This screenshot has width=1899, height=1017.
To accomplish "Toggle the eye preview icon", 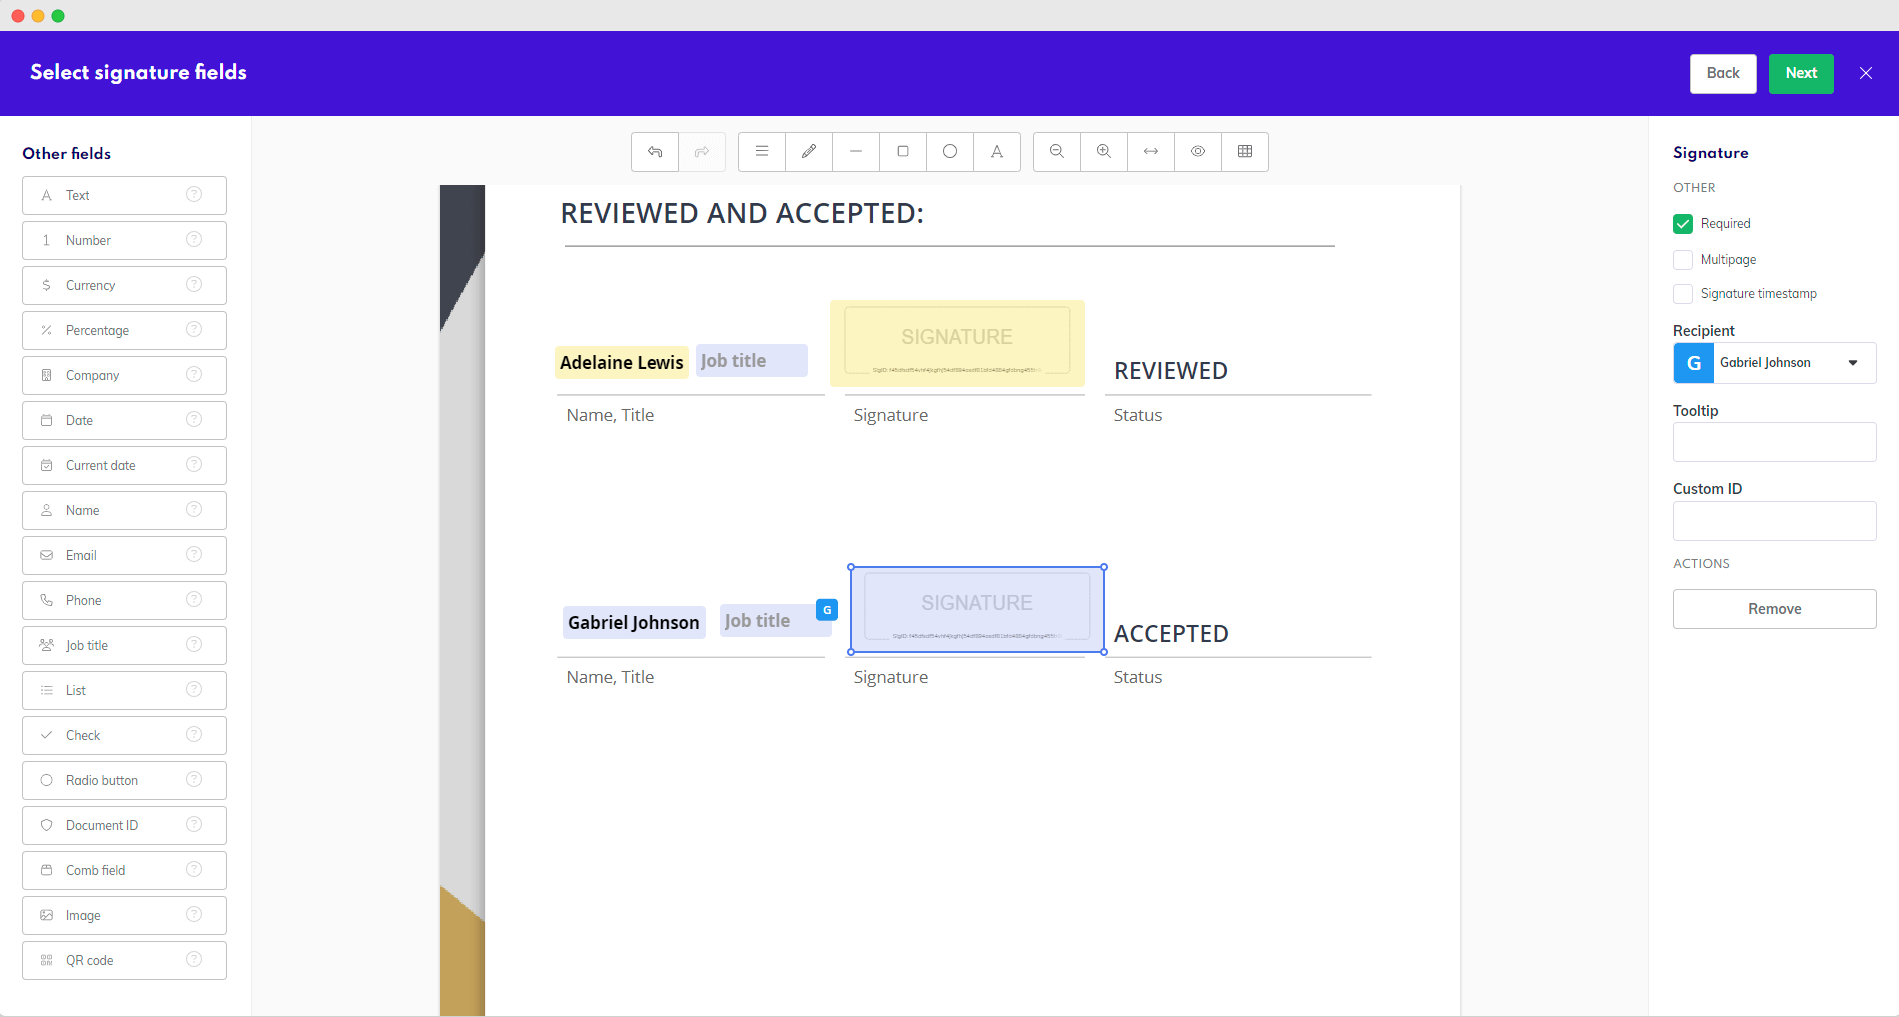I will click(x=1198, y=152).
